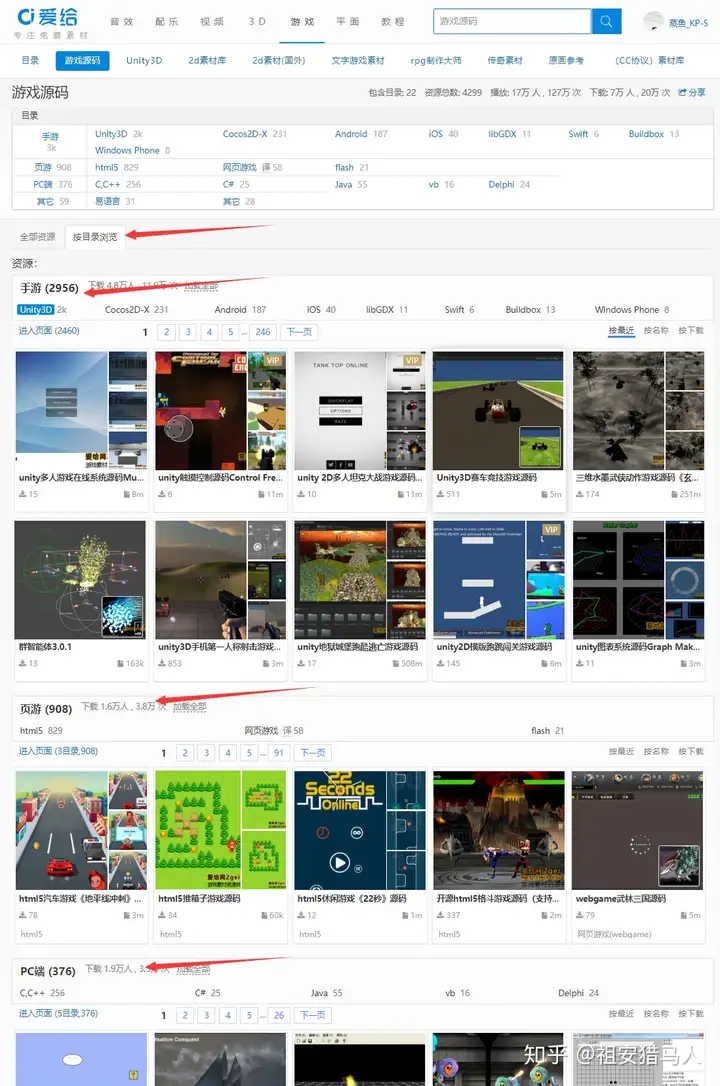Viewport: 720px width, 1086px height.
Task: Open the 音效 top menu
Action: click(x=121, y=21)
